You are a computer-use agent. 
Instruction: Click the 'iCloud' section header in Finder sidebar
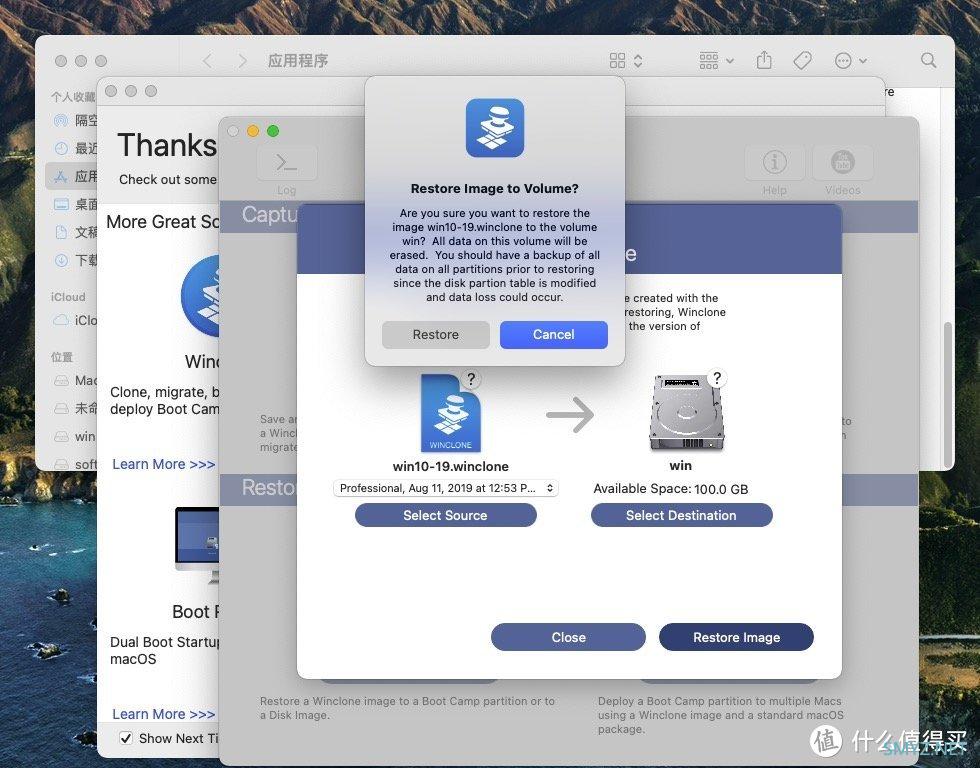(x=68, y=297)
